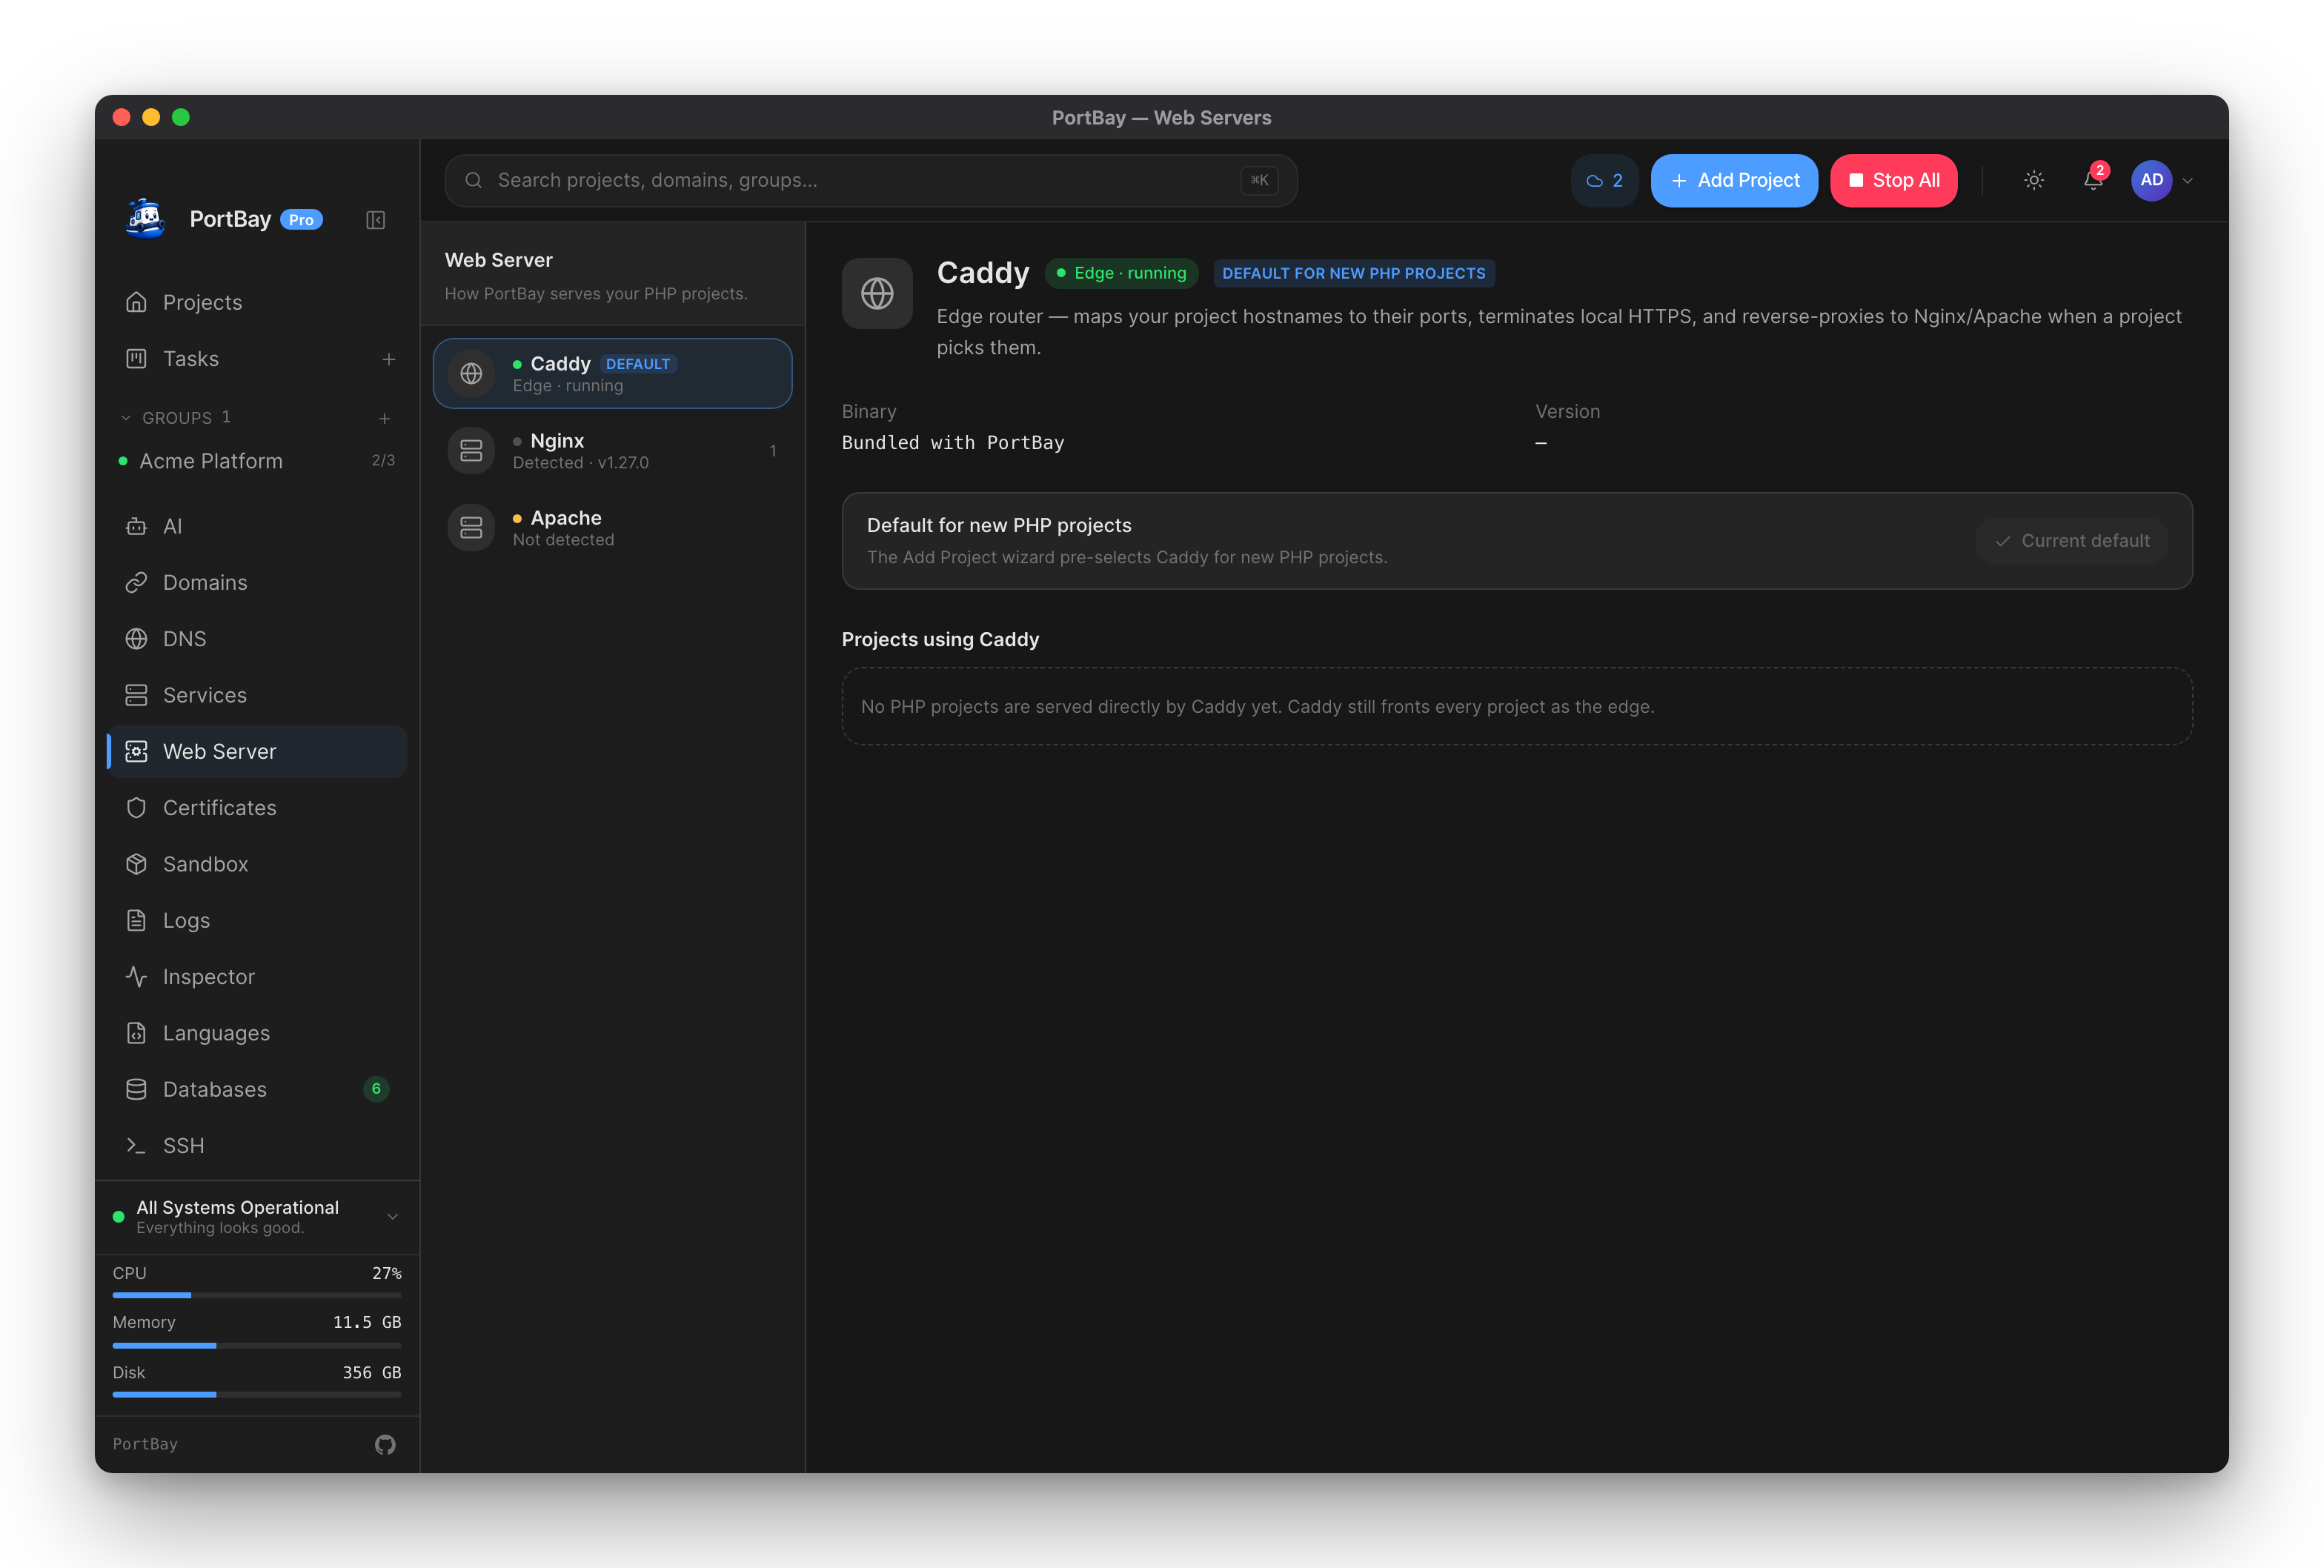The width and height of the screenshot is (2324, 1568).
Task: Click the CPU usage bar
Action: (257, 1295)
